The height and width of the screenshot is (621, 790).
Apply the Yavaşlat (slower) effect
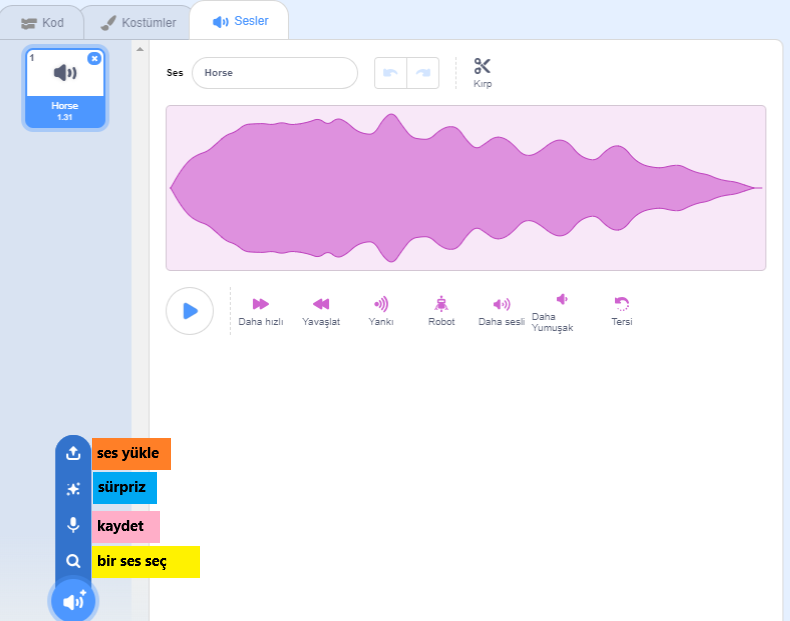click(321, 304)
